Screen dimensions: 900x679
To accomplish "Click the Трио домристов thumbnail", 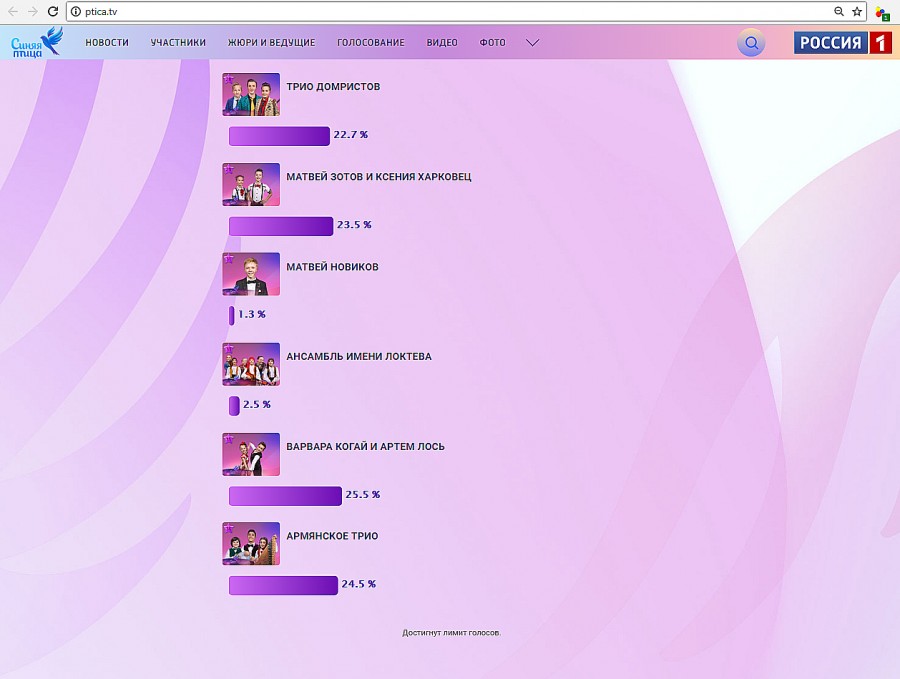I will click(x=251, y=95).
